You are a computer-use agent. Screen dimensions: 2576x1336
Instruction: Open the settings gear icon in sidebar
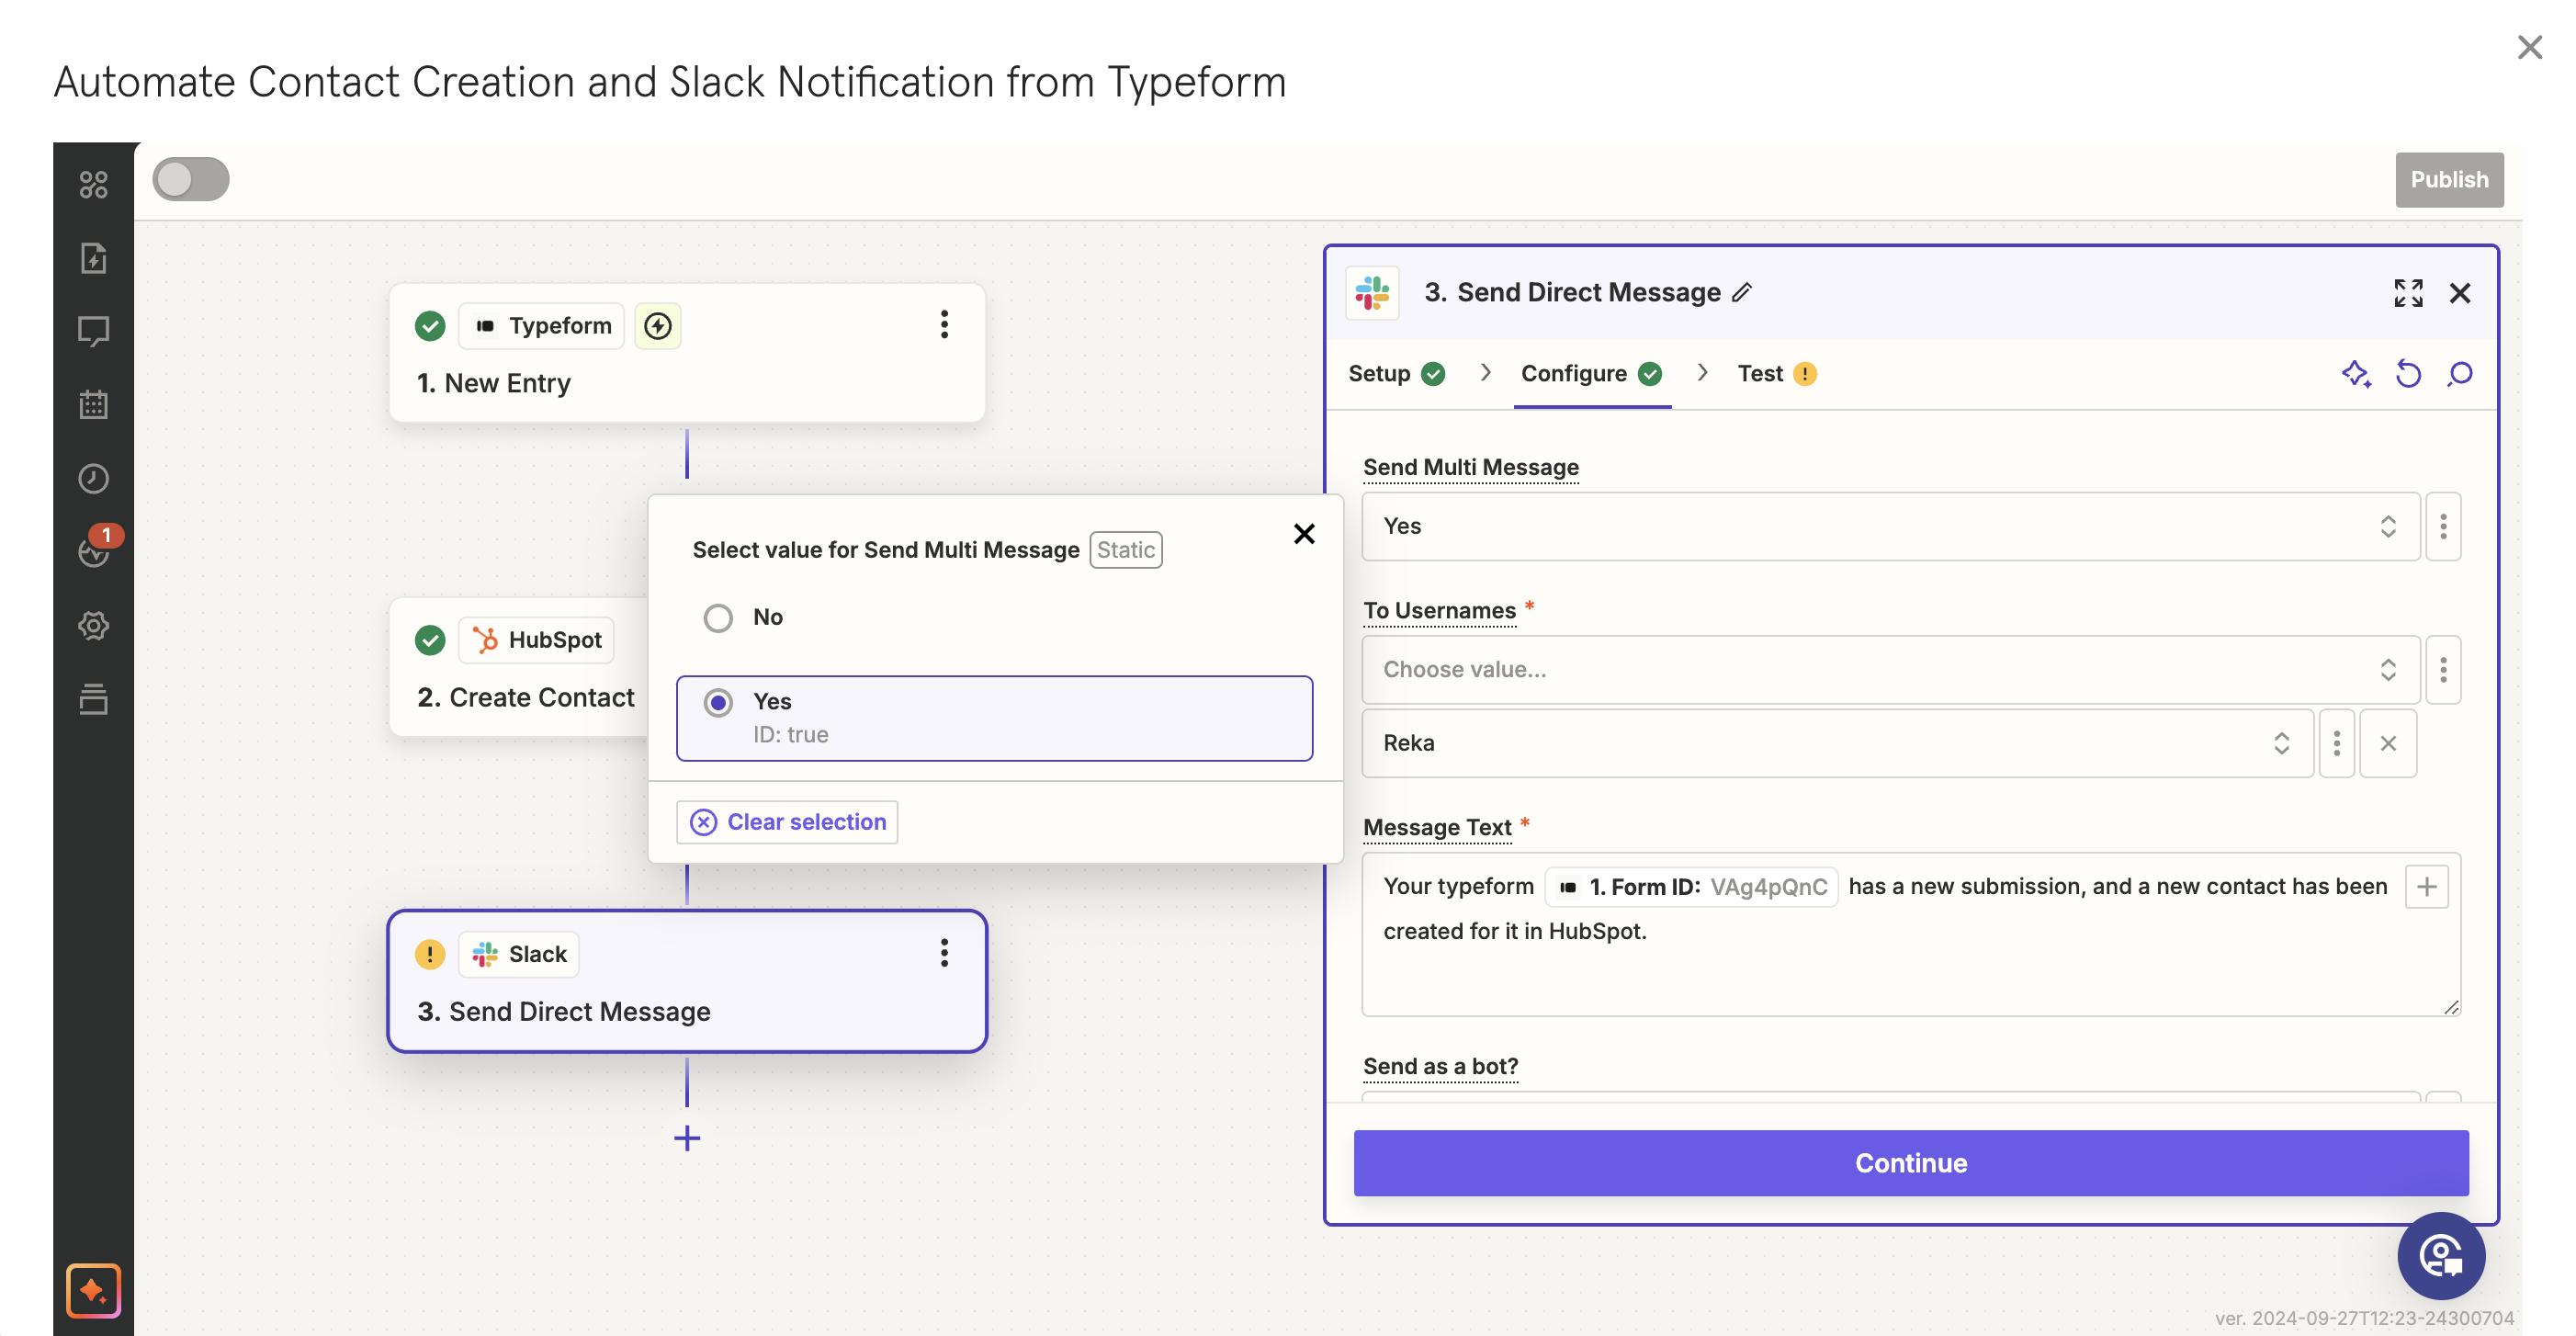point(93,626)
